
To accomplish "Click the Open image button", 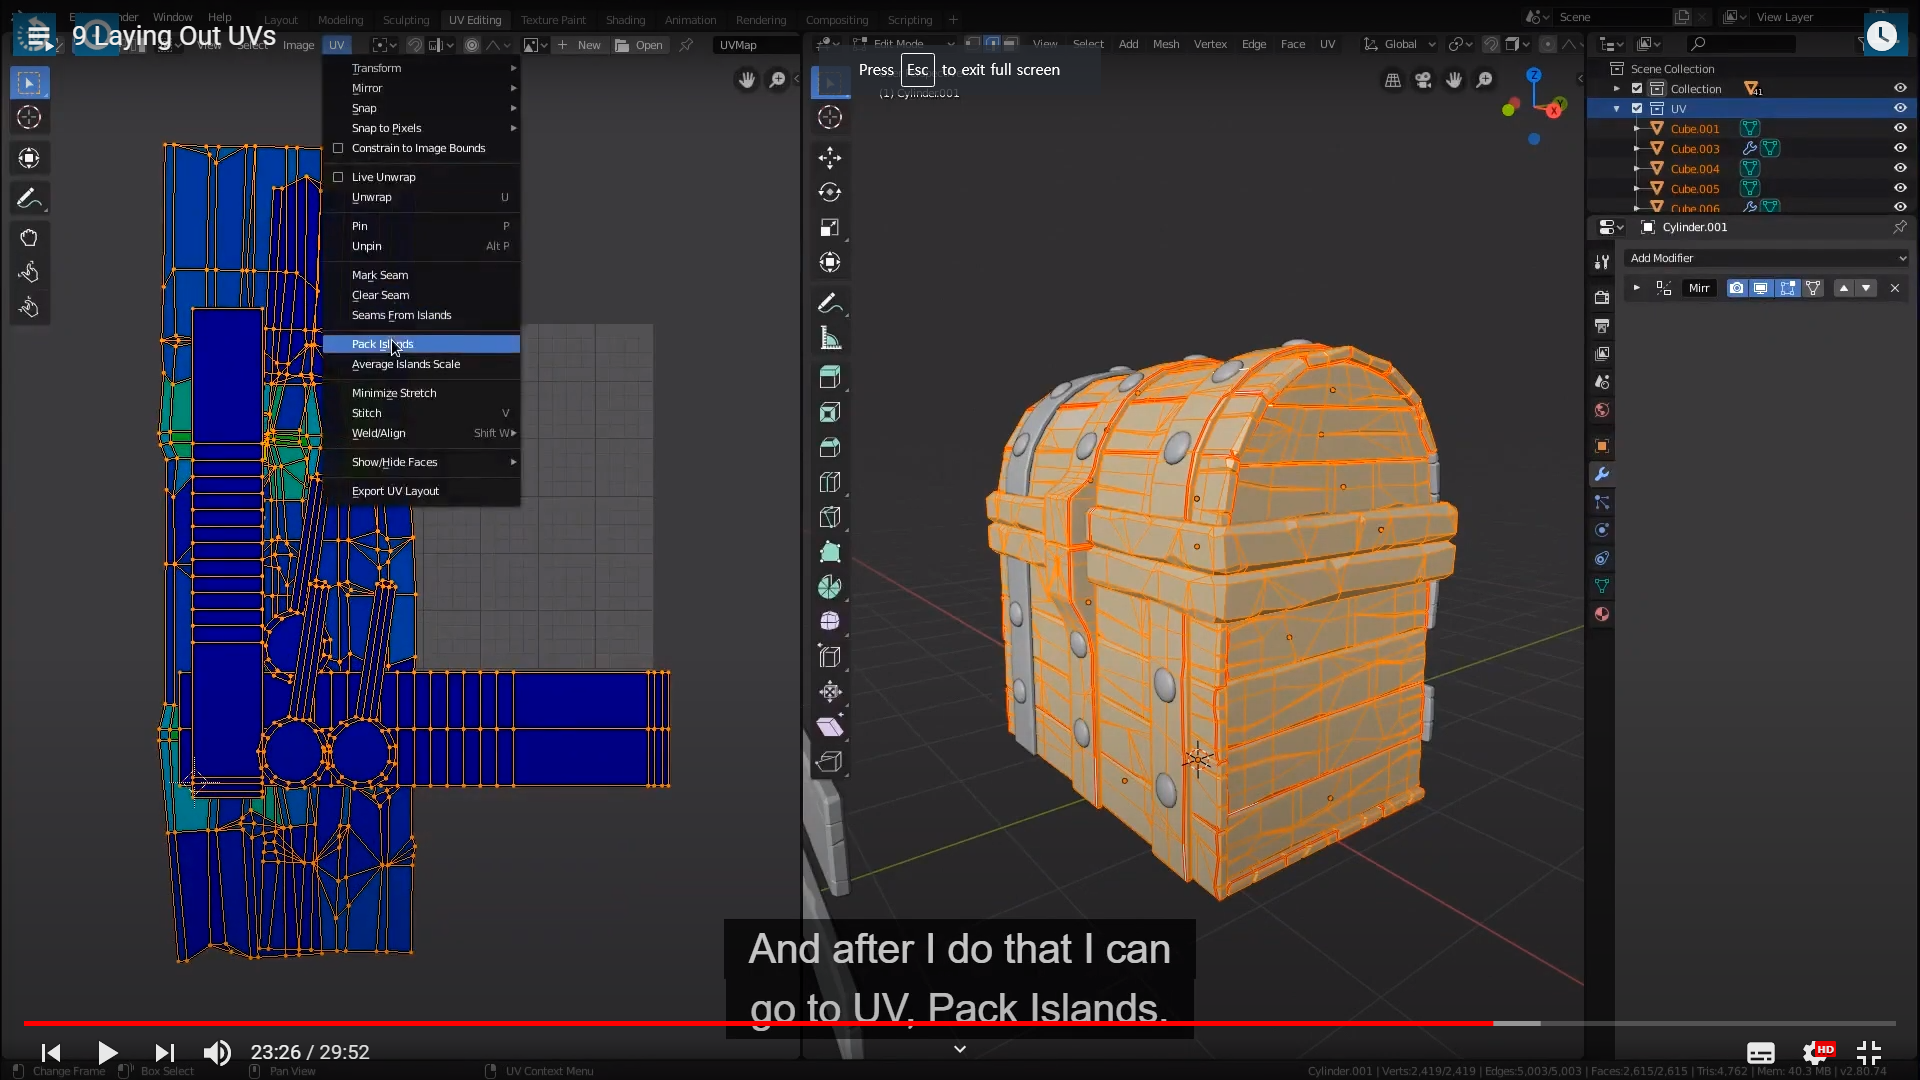I will click(640, 45).
